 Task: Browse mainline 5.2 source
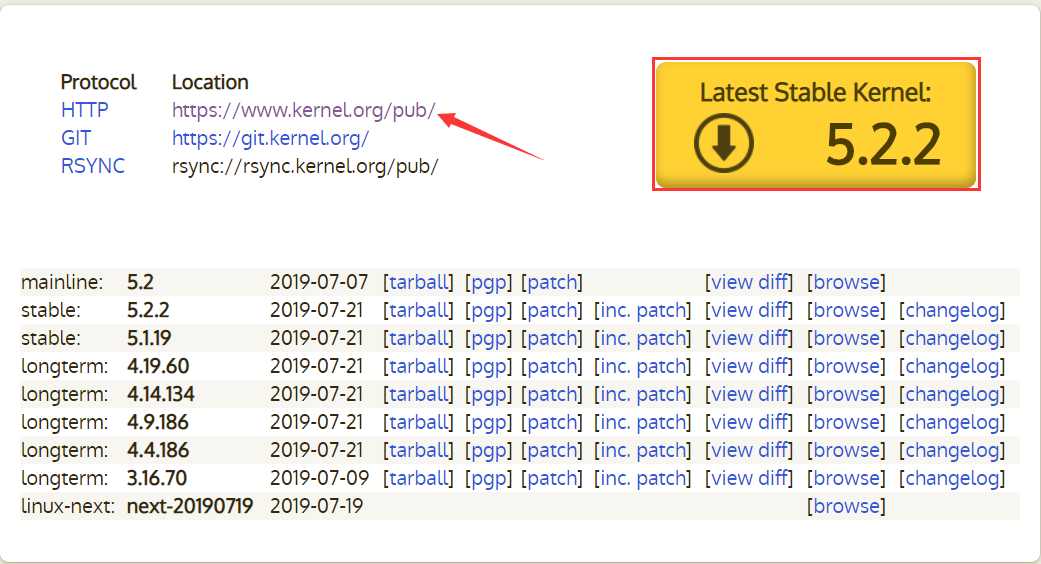[x=846, y=282]
